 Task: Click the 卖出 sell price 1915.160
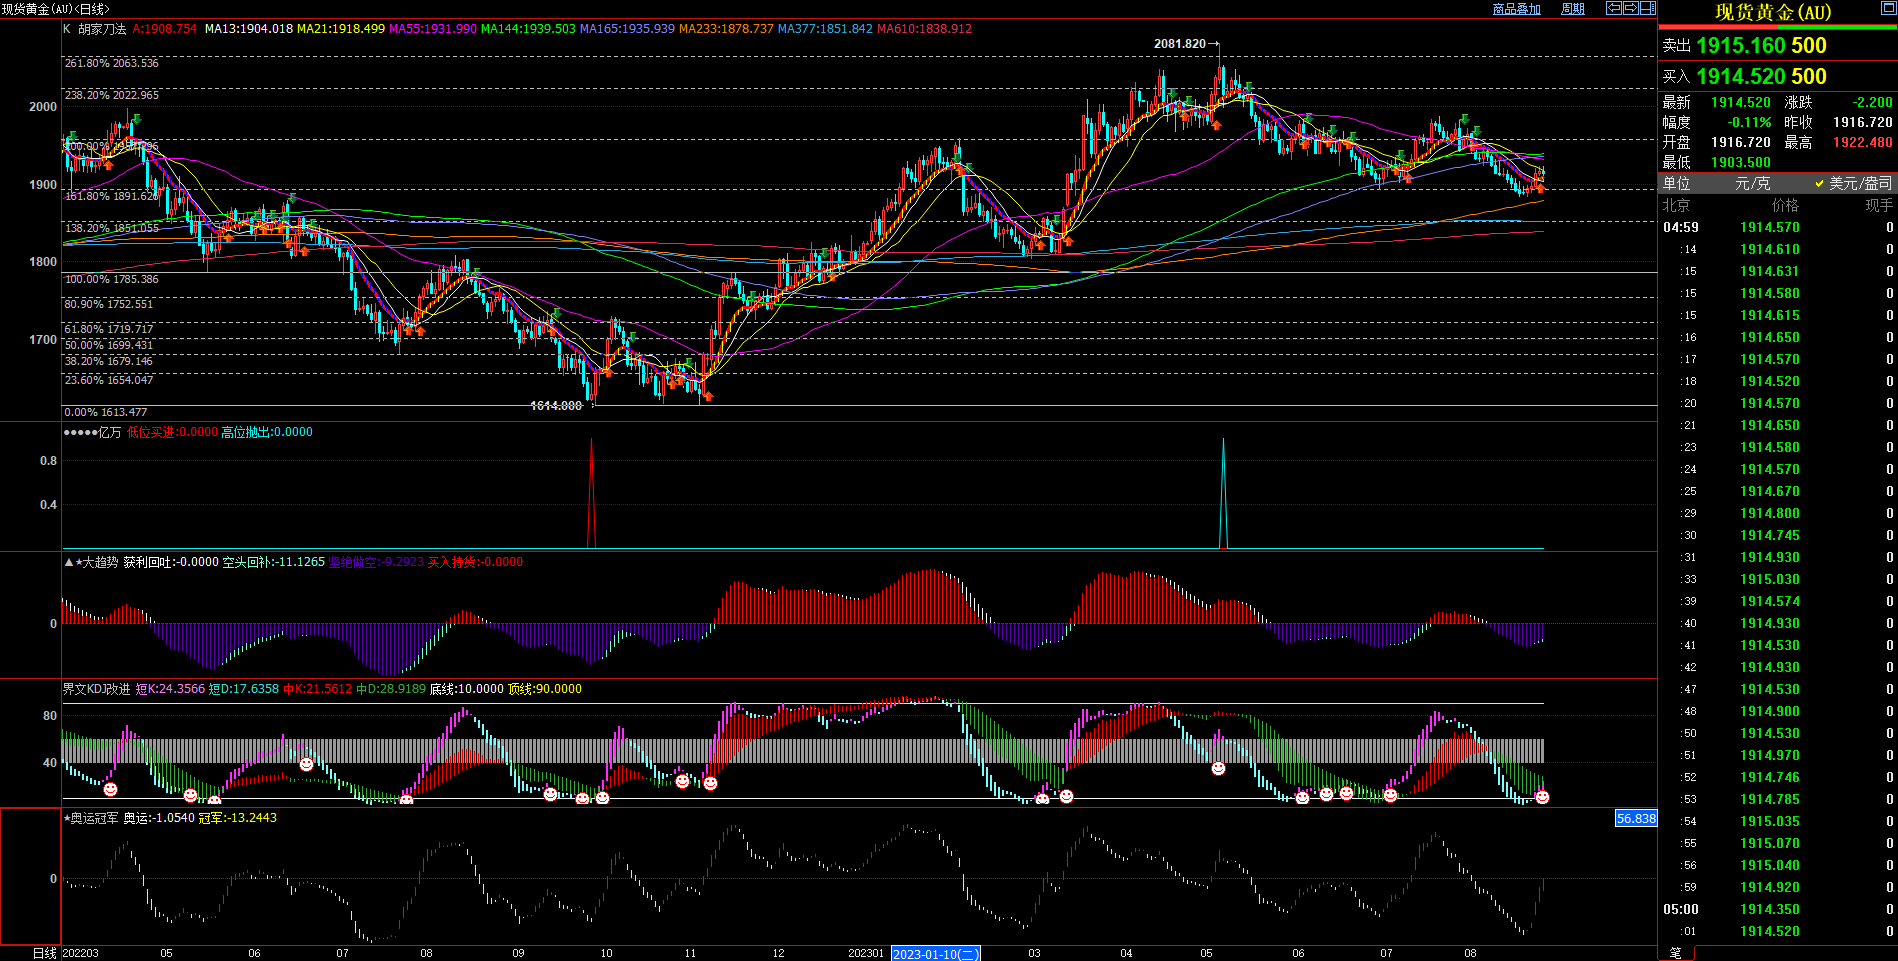1760,46
